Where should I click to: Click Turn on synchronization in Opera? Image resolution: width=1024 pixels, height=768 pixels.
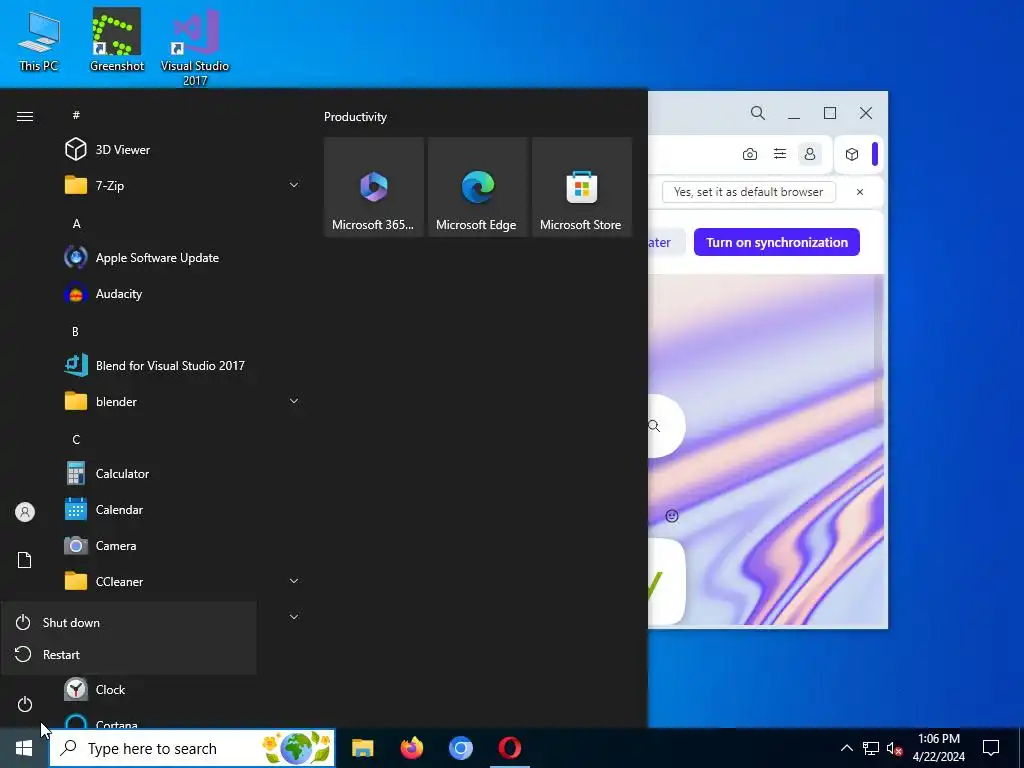(776, 242)
